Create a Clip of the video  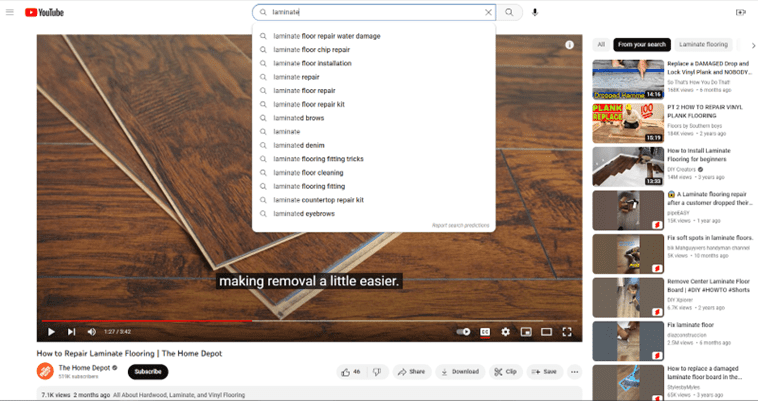506,372
